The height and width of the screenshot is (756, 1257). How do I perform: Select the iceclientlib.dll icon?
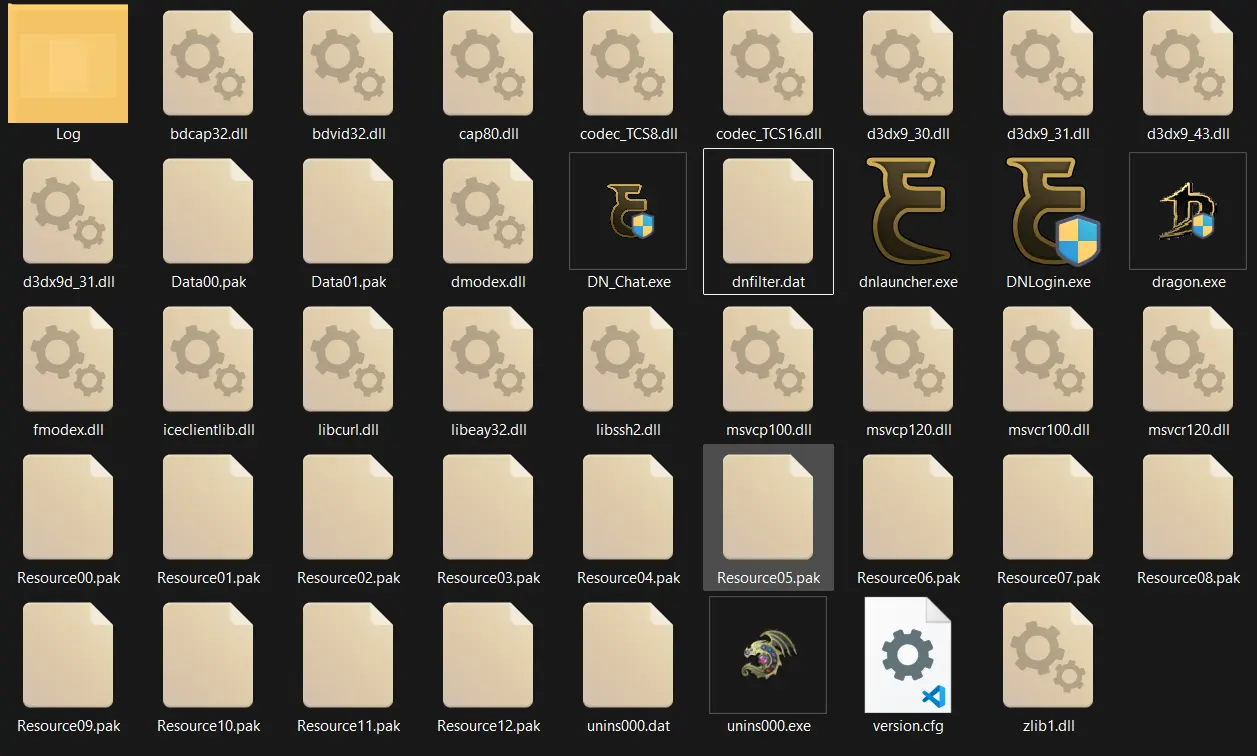(208, 360)
